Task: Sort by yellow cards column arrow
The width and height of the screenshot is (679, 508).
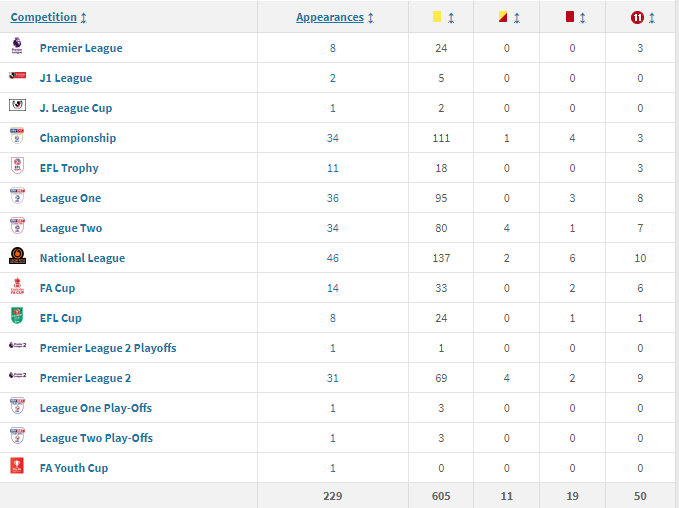Action: 451,18
